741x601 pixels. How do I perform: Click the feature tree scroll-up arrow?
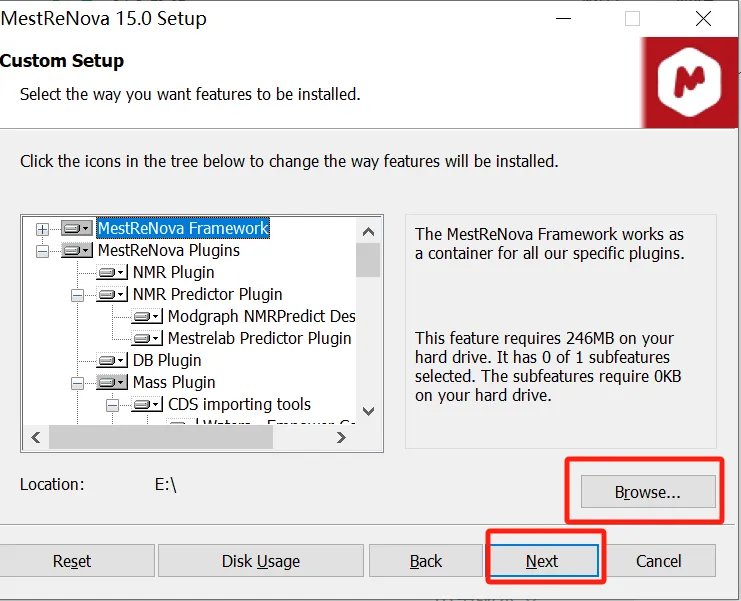[368, 232]
